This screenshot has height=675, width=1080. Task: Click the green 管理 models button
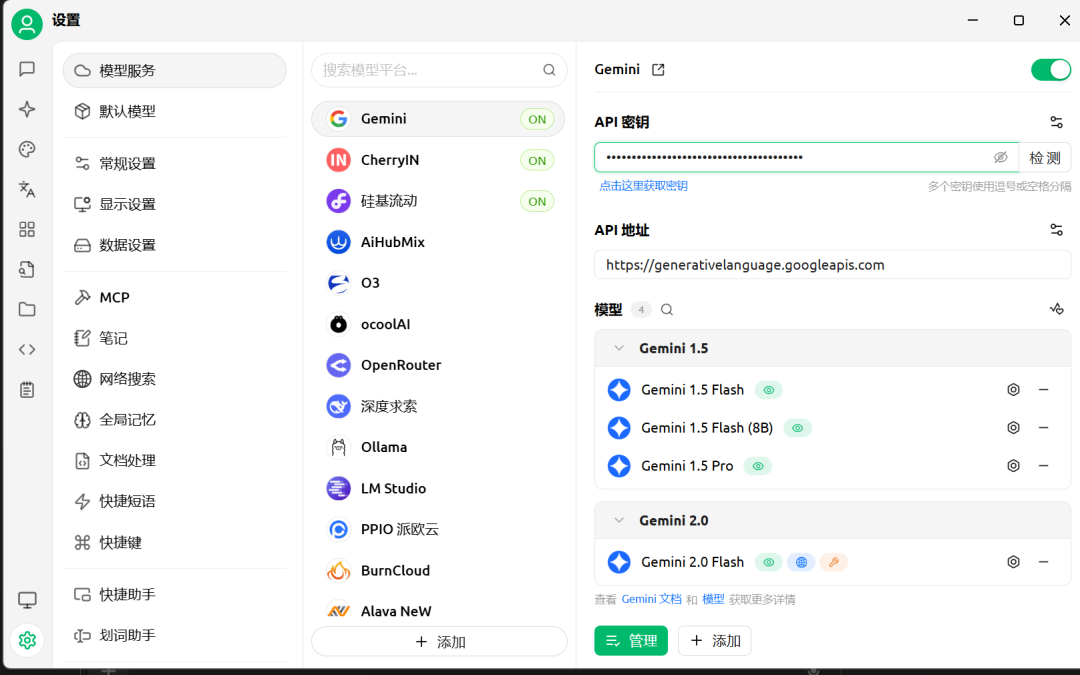(x=631, y=641)
